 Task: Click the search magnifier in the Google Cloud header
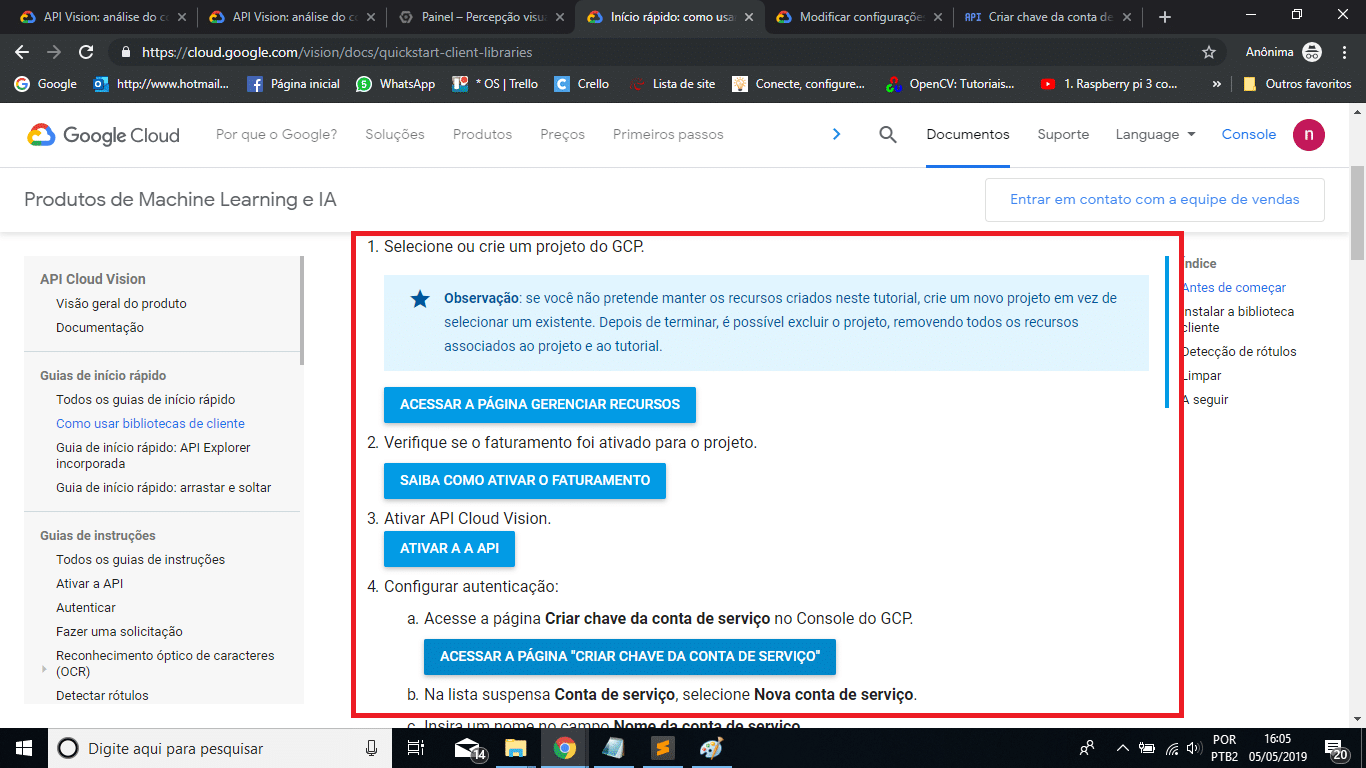[888, 134]
